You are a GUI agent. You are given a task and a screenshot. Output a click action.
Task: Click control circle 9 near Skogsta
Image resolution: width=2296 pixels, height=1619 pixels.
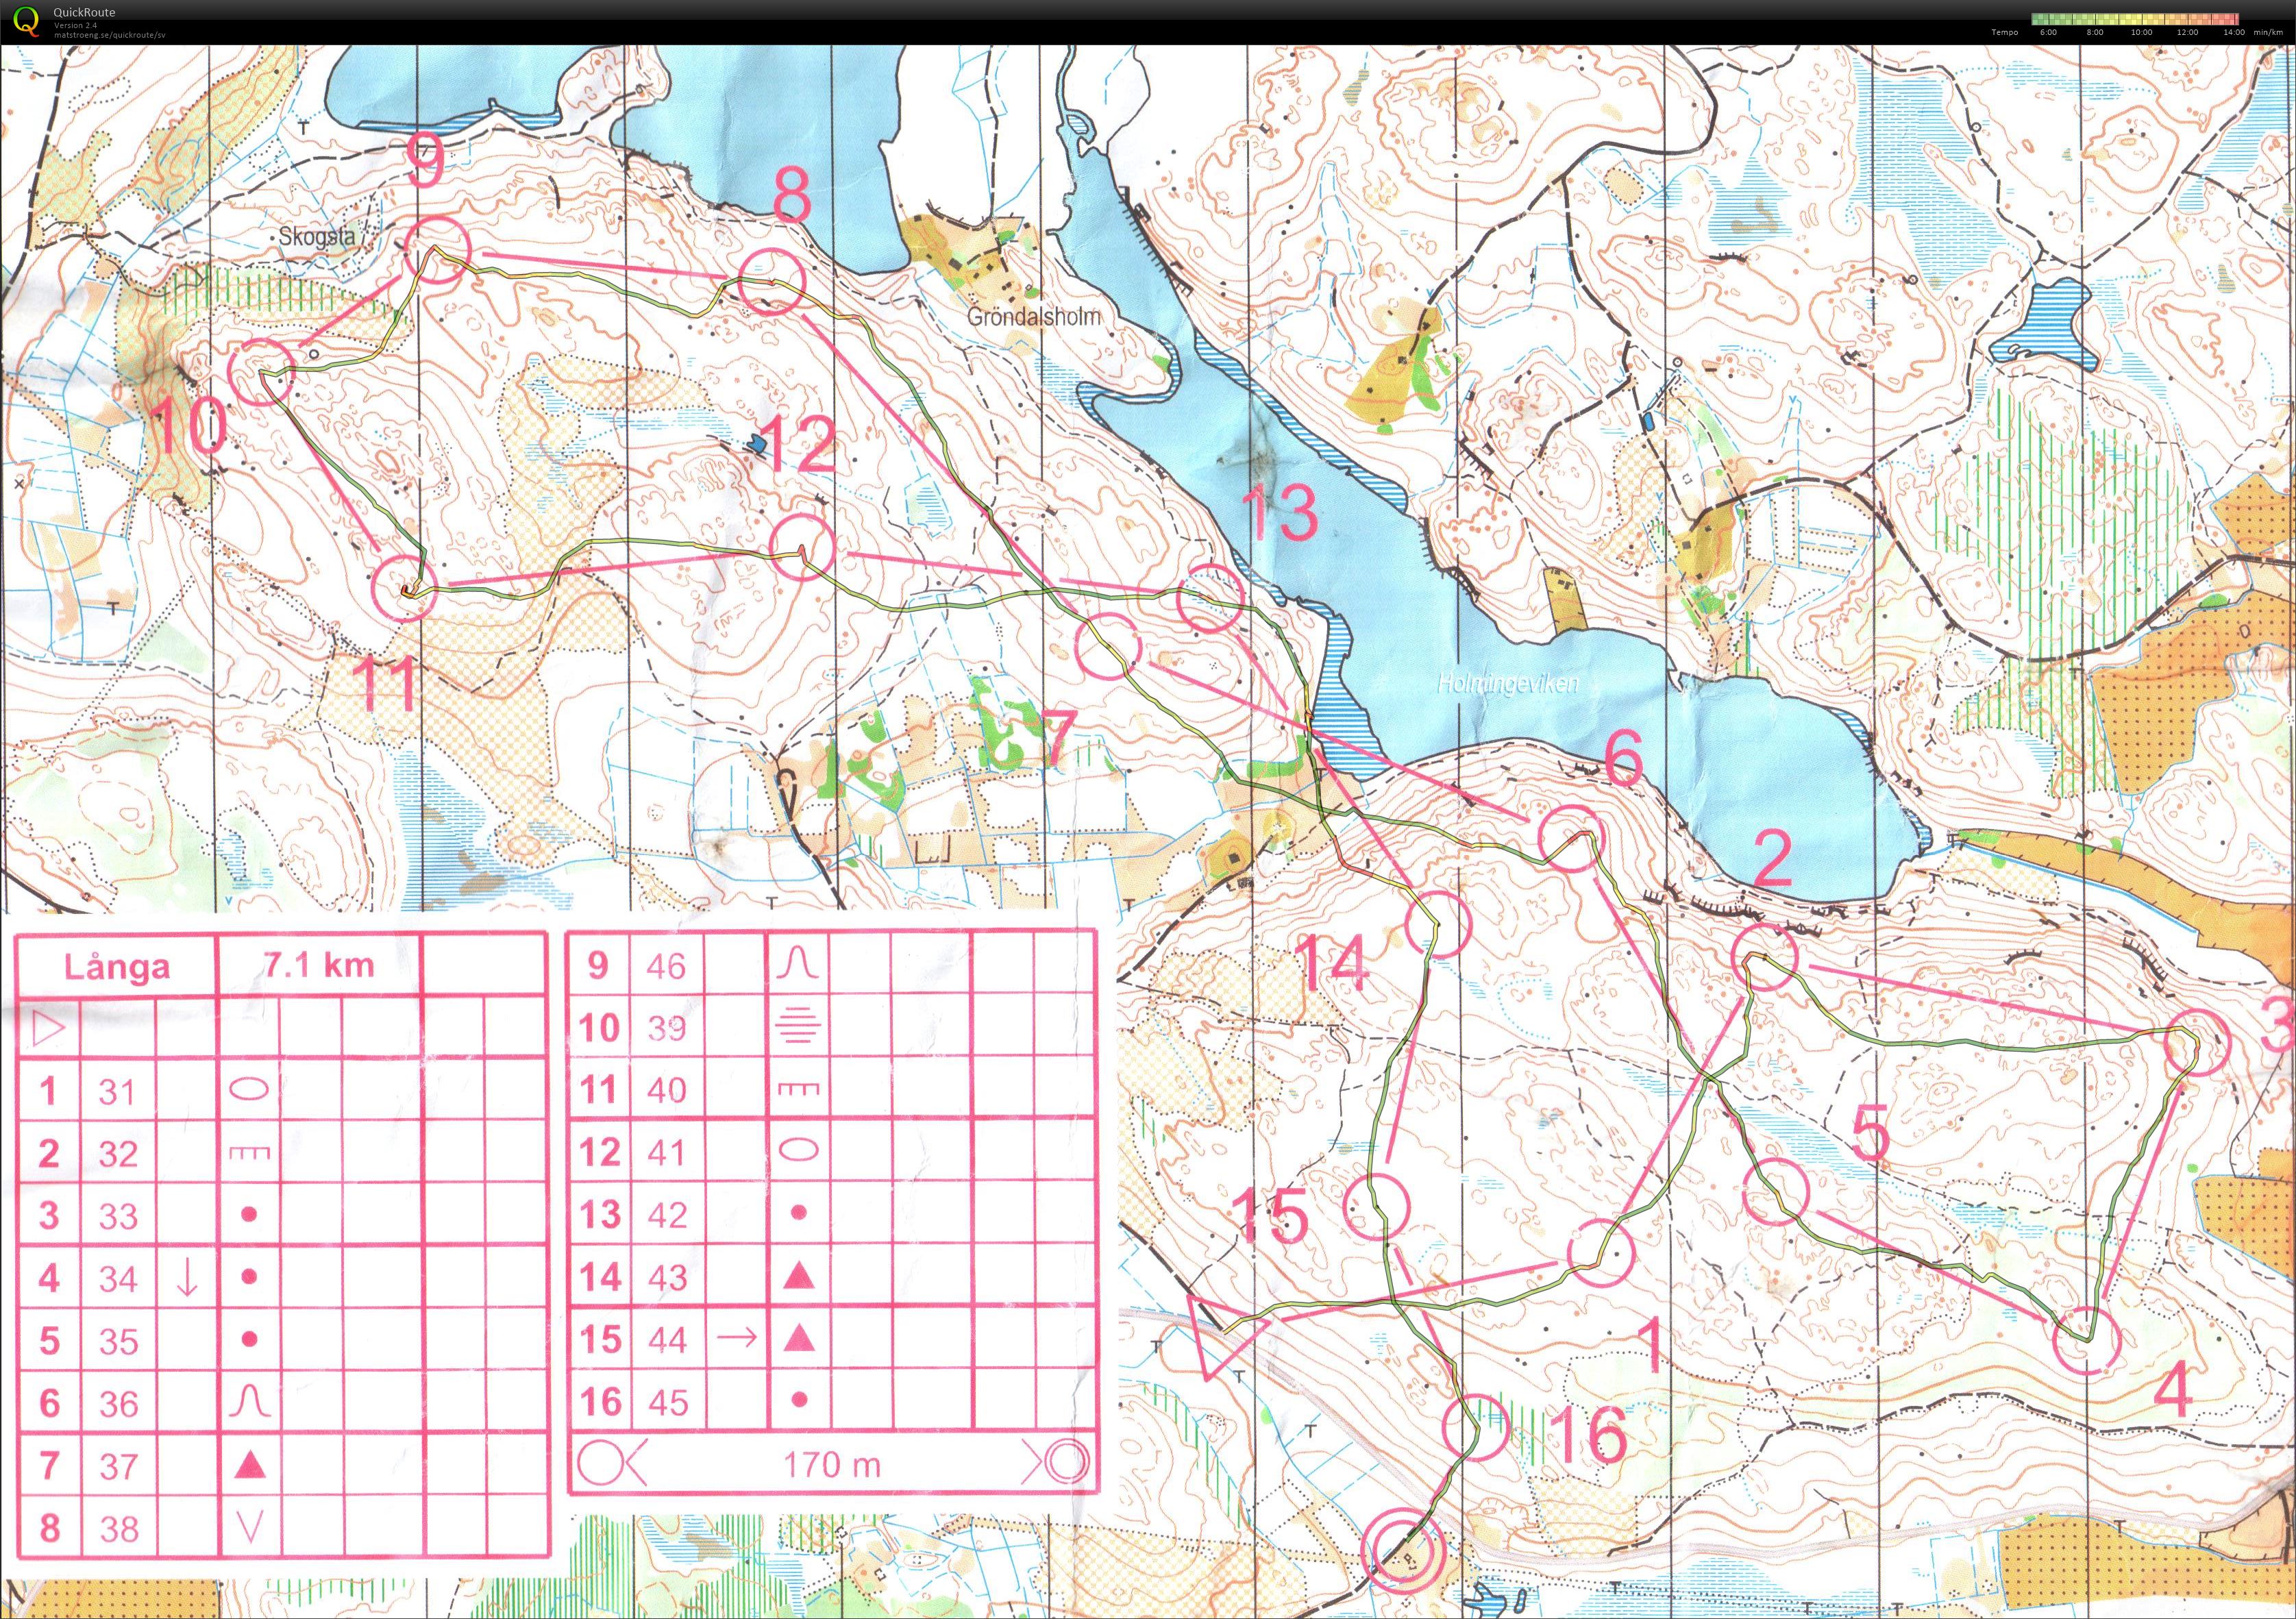click(439, 250)
